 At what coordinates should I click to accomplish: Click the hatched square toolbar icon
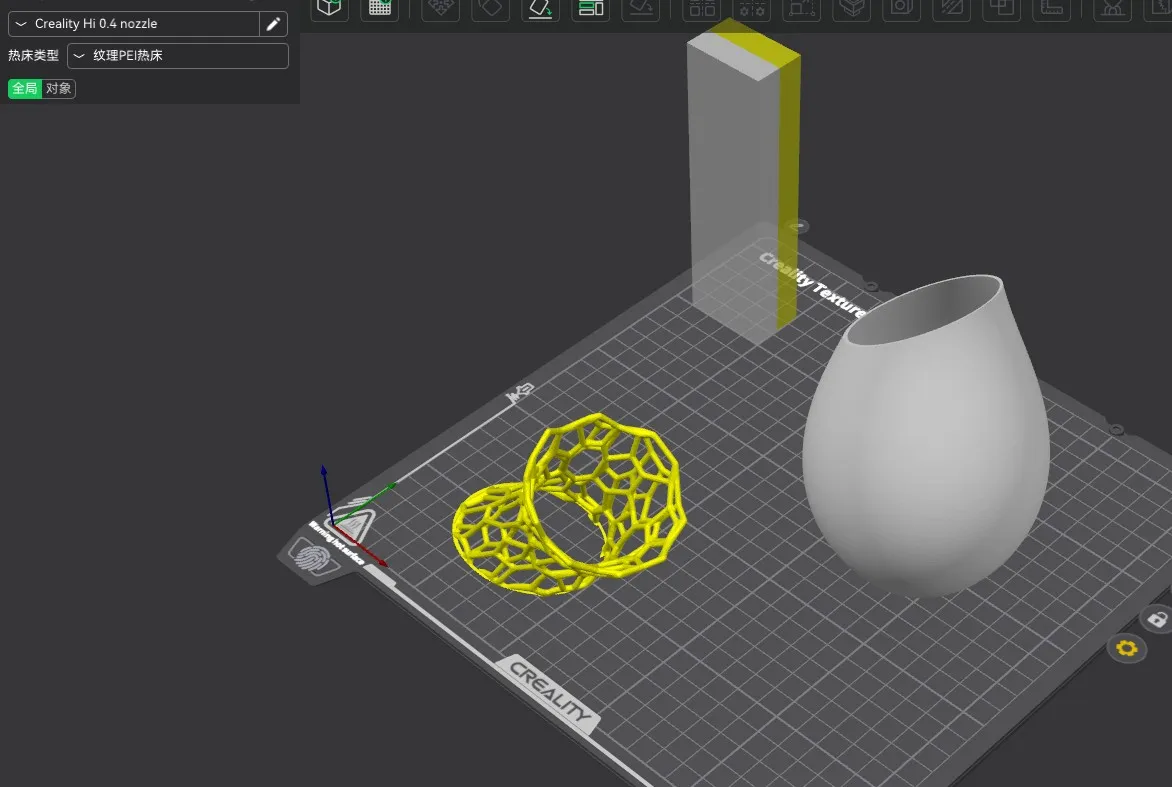(952, 9)
